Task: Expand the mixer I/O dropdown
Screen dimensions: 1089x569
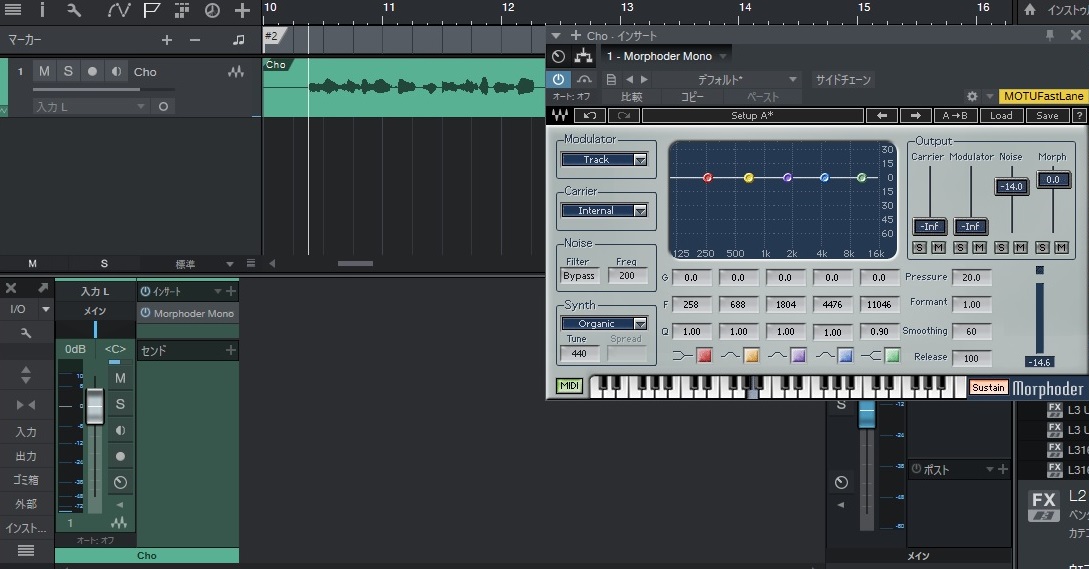Action: (x=46, y=309)
